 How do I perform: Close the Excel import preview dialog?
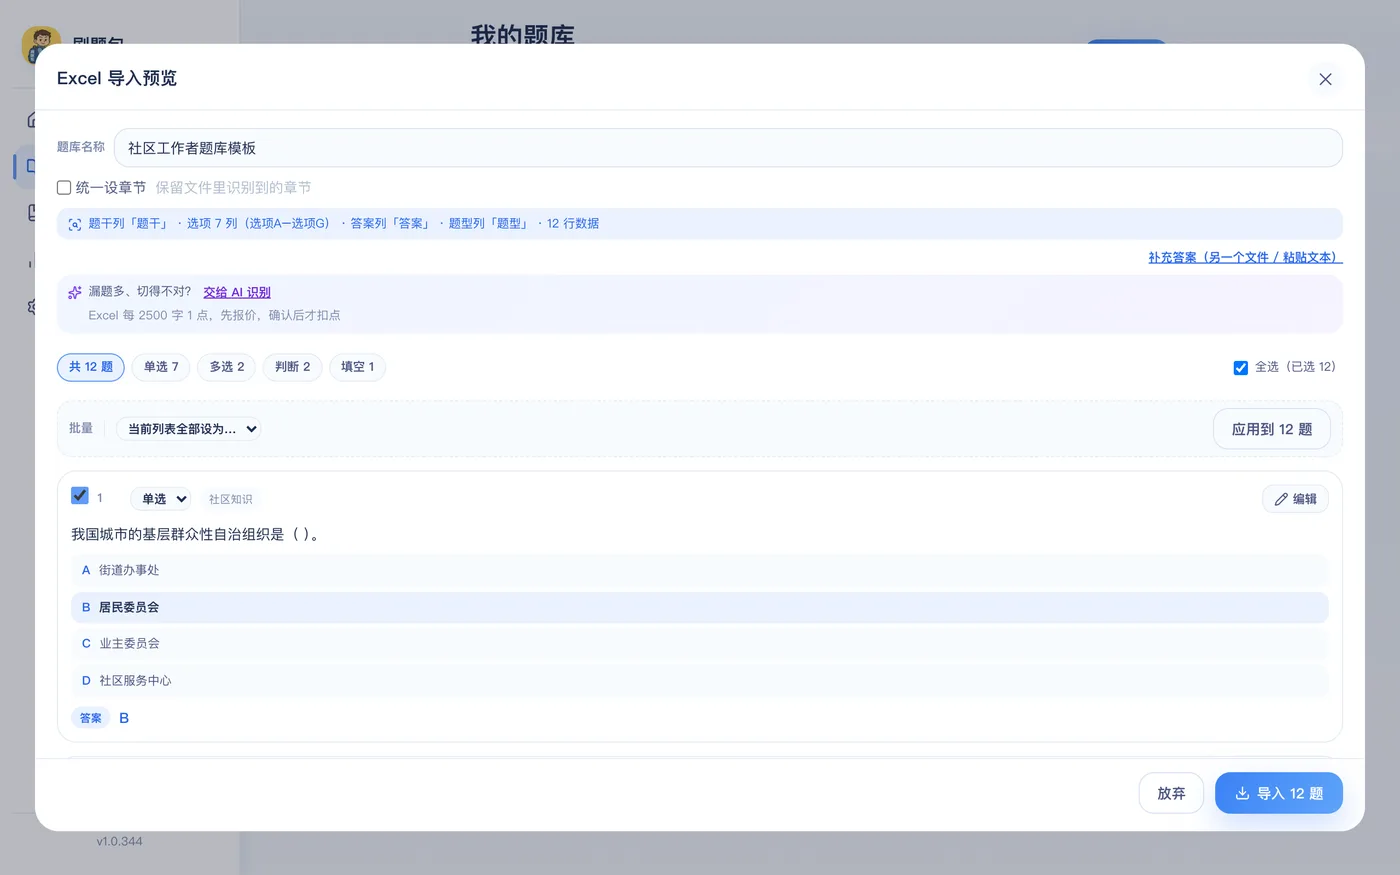(1325, 79)
